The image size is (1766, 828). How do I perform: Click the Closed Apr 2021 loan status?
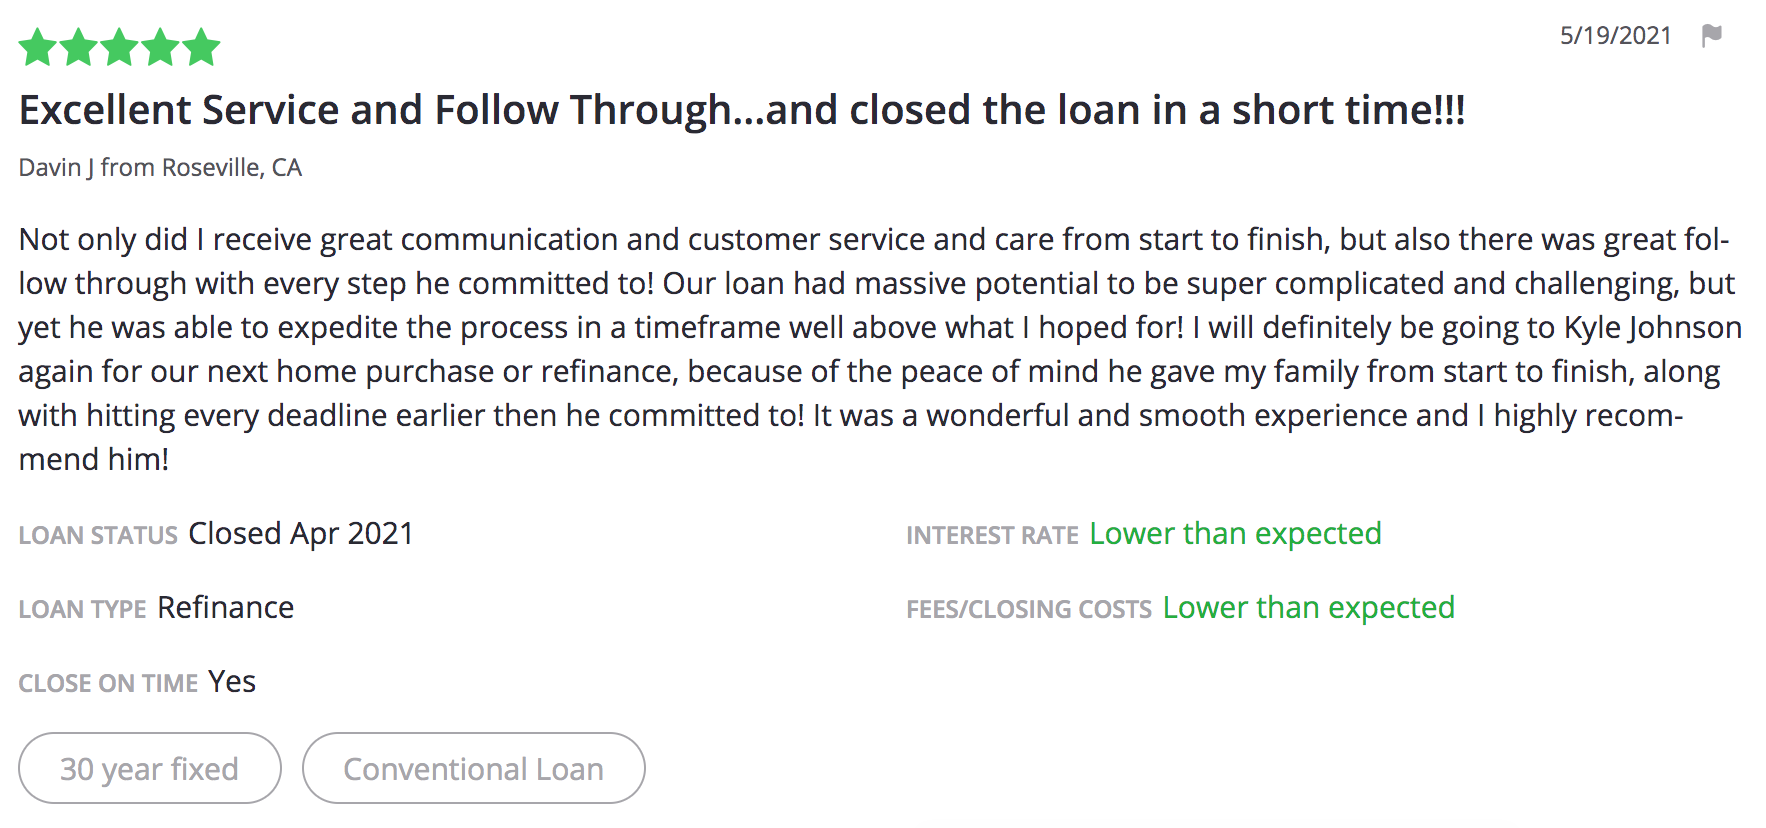[x=301, y=534]
